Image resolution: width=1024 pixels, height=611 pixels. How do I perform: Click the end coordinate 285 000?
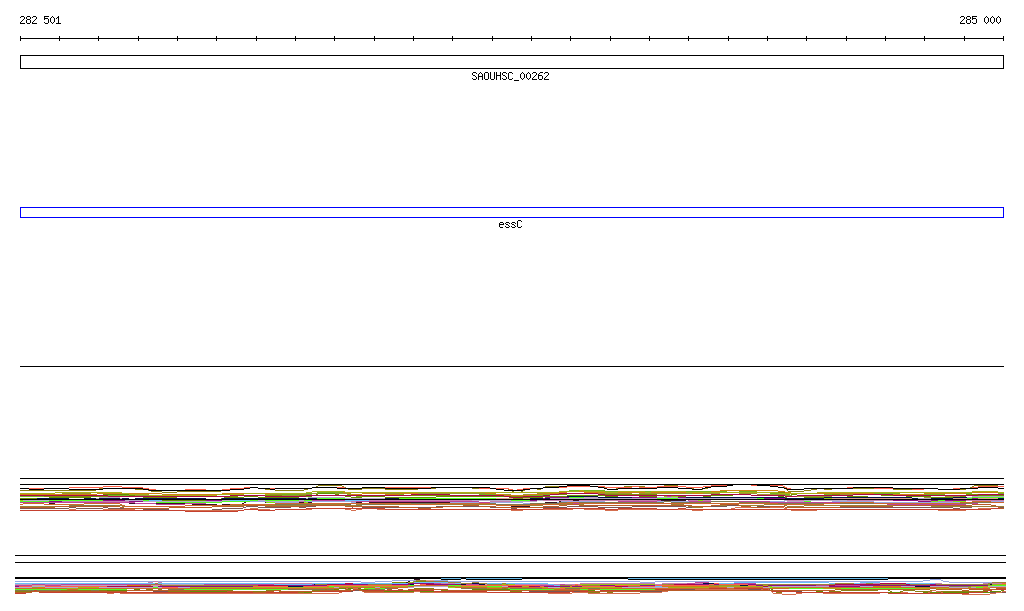979,20
